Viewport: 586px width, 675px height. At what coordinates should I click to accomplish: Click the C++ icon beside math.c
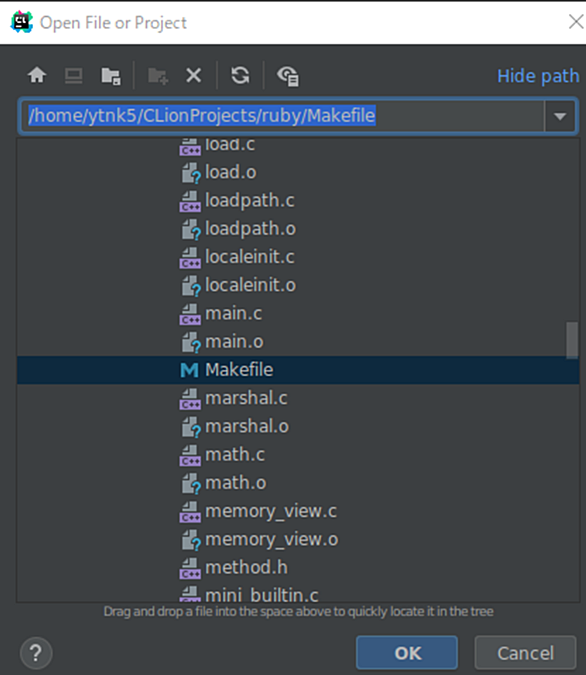tap(190, 455)
